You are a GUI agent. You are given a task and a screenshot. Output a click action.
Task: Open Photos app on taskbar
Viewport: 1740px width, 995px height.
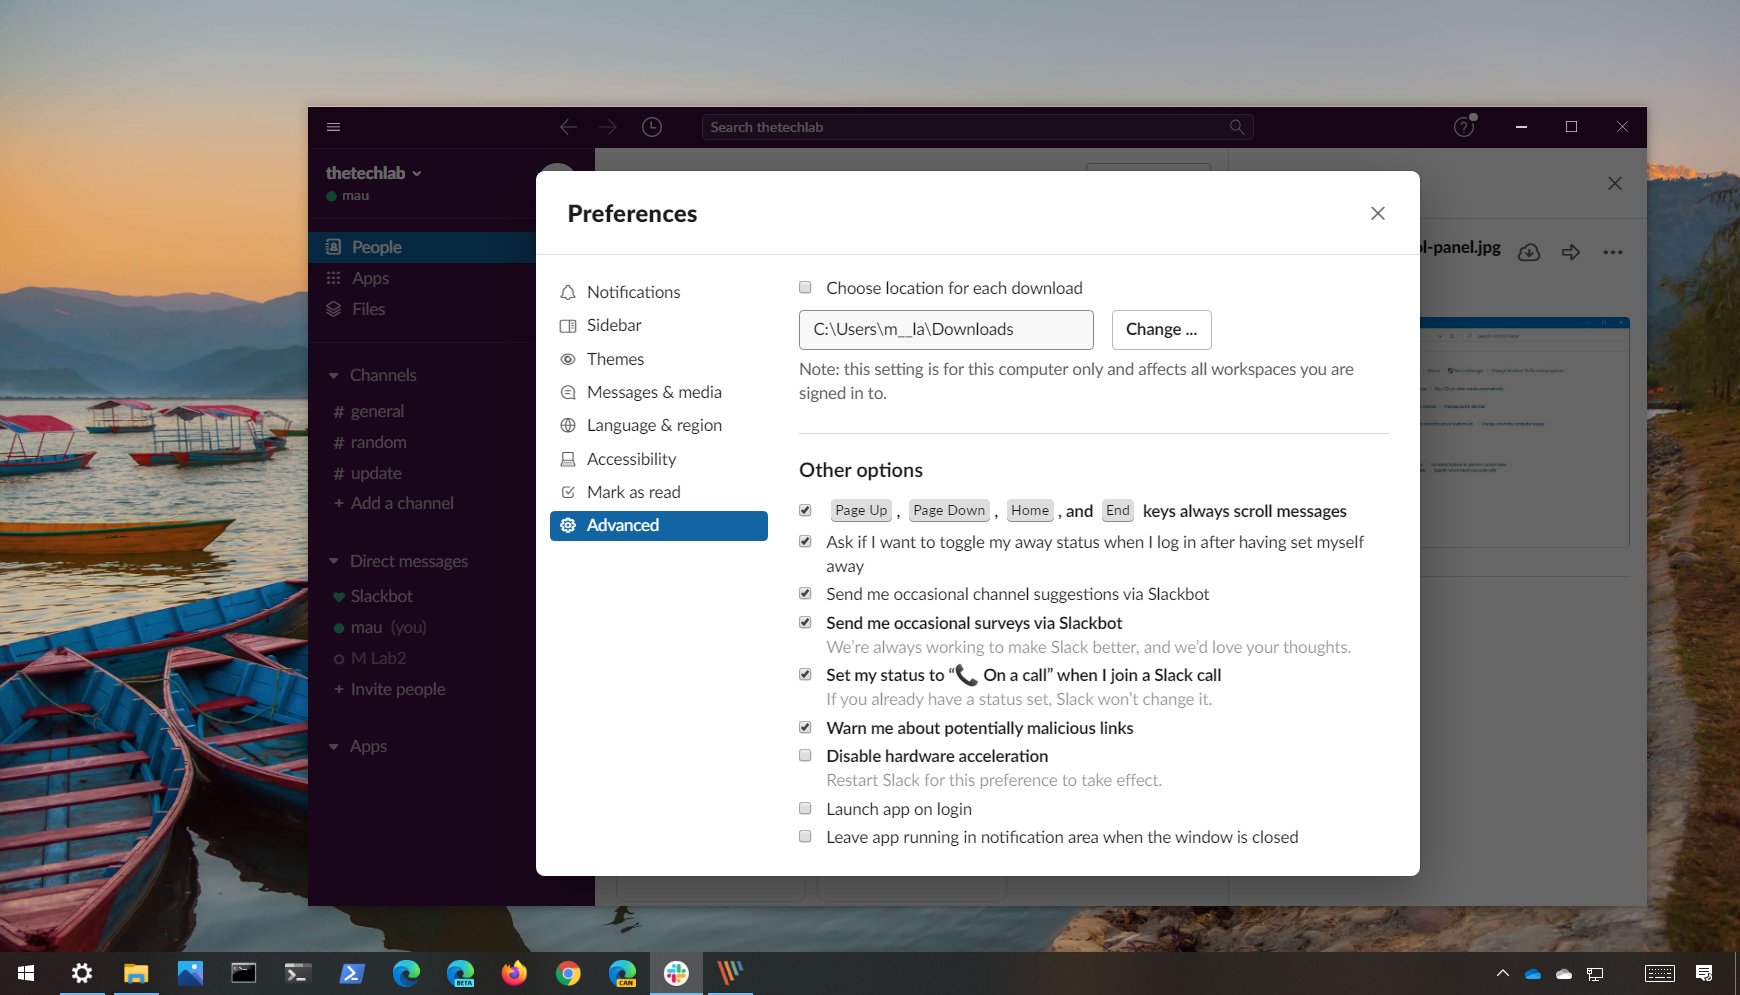190,973
